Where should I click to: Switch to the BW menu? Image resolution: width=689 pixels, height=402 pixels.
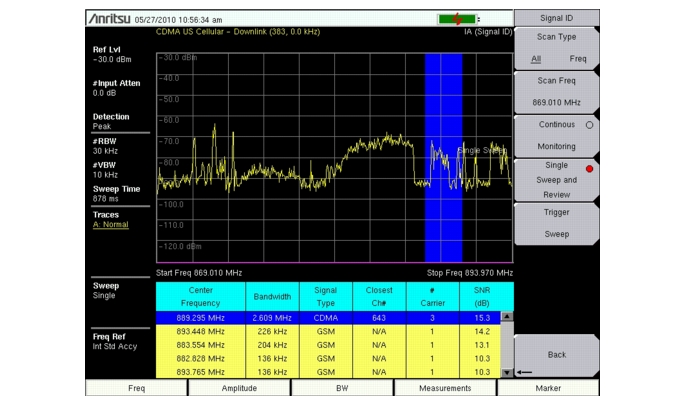[x=341, y=388]
